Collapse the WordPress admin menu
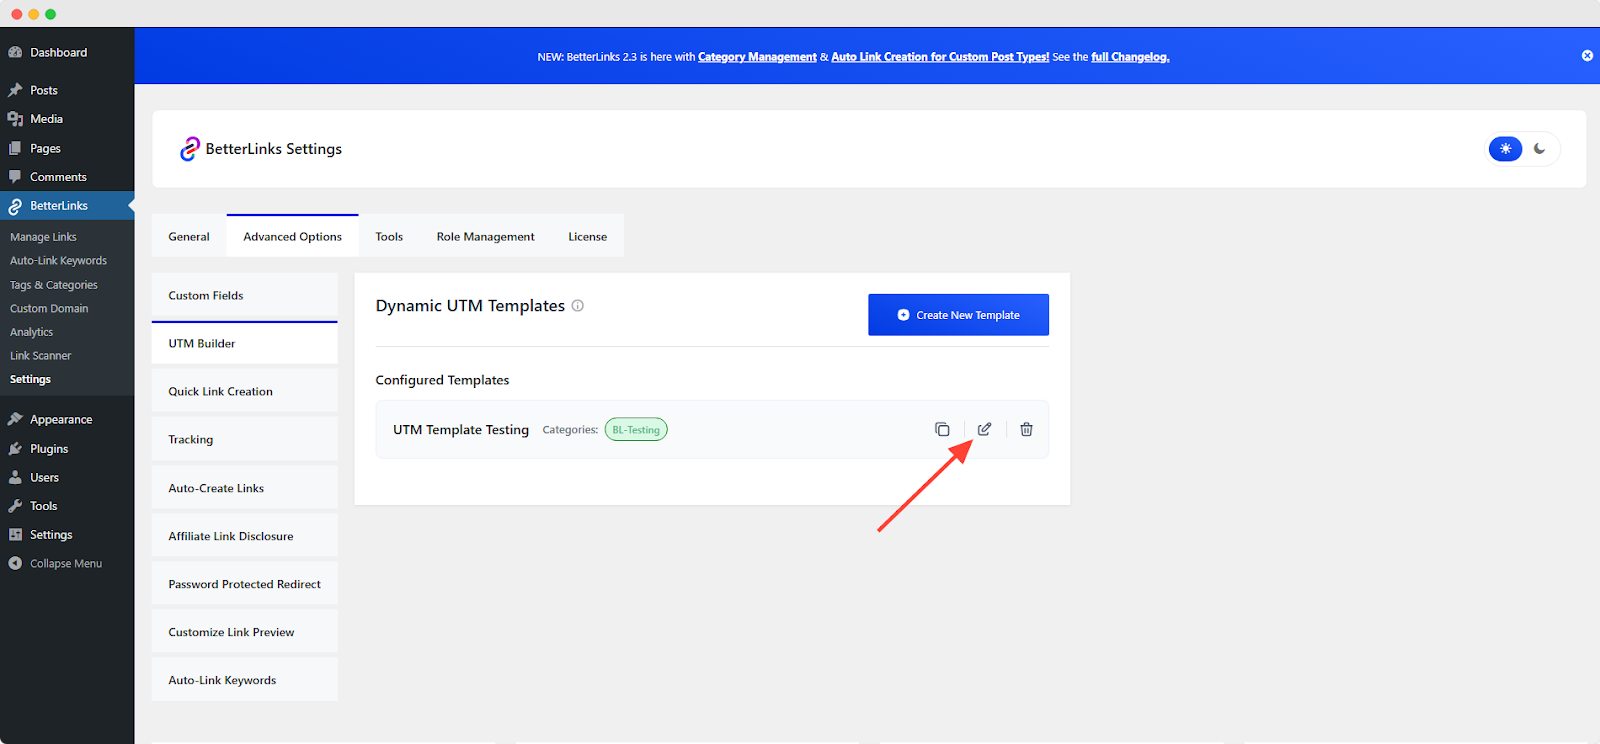 tap(67, 564)
